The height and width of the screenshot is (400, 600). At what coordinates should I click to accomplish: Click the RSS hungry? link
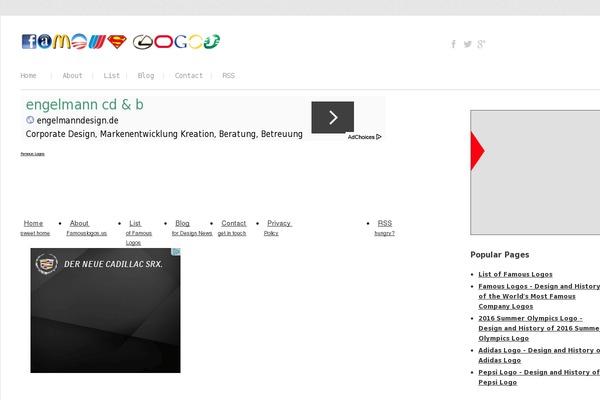tap(385, 228)
